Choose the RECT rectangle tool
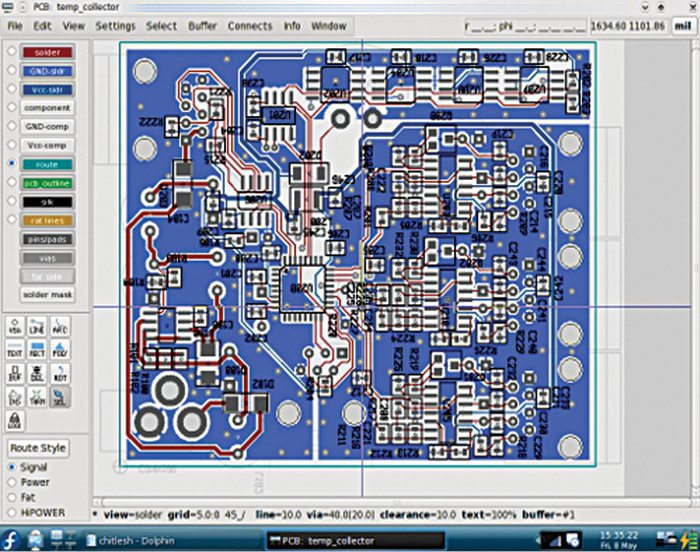700x552 pixels. coord(39,351)
